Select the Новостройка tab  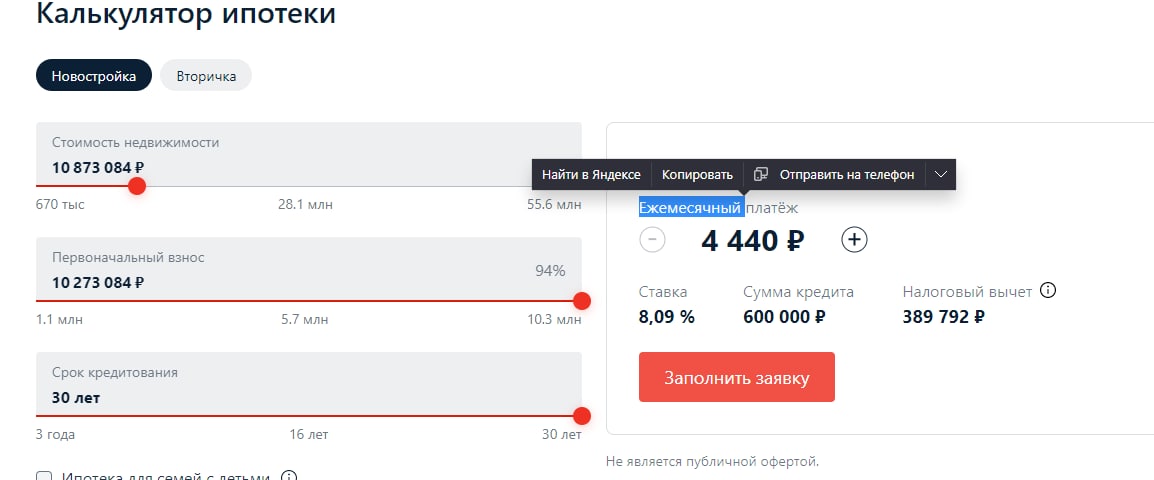click(x=93, y=76)
